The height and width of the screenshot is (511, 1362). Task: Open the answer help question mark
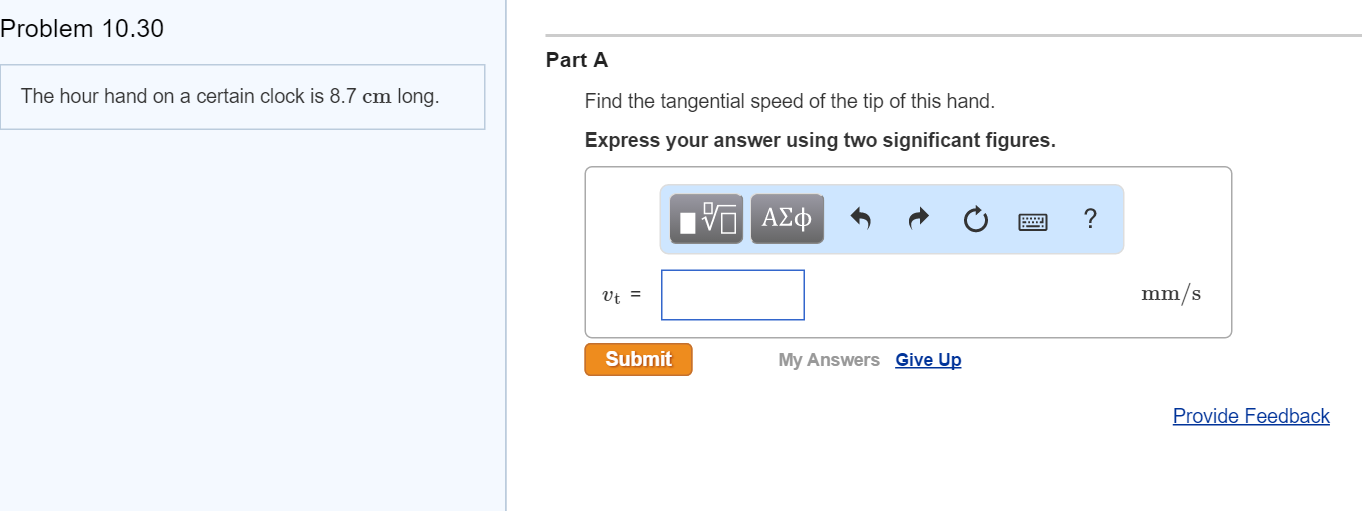pyautogui.click(x=1090, y=218)
